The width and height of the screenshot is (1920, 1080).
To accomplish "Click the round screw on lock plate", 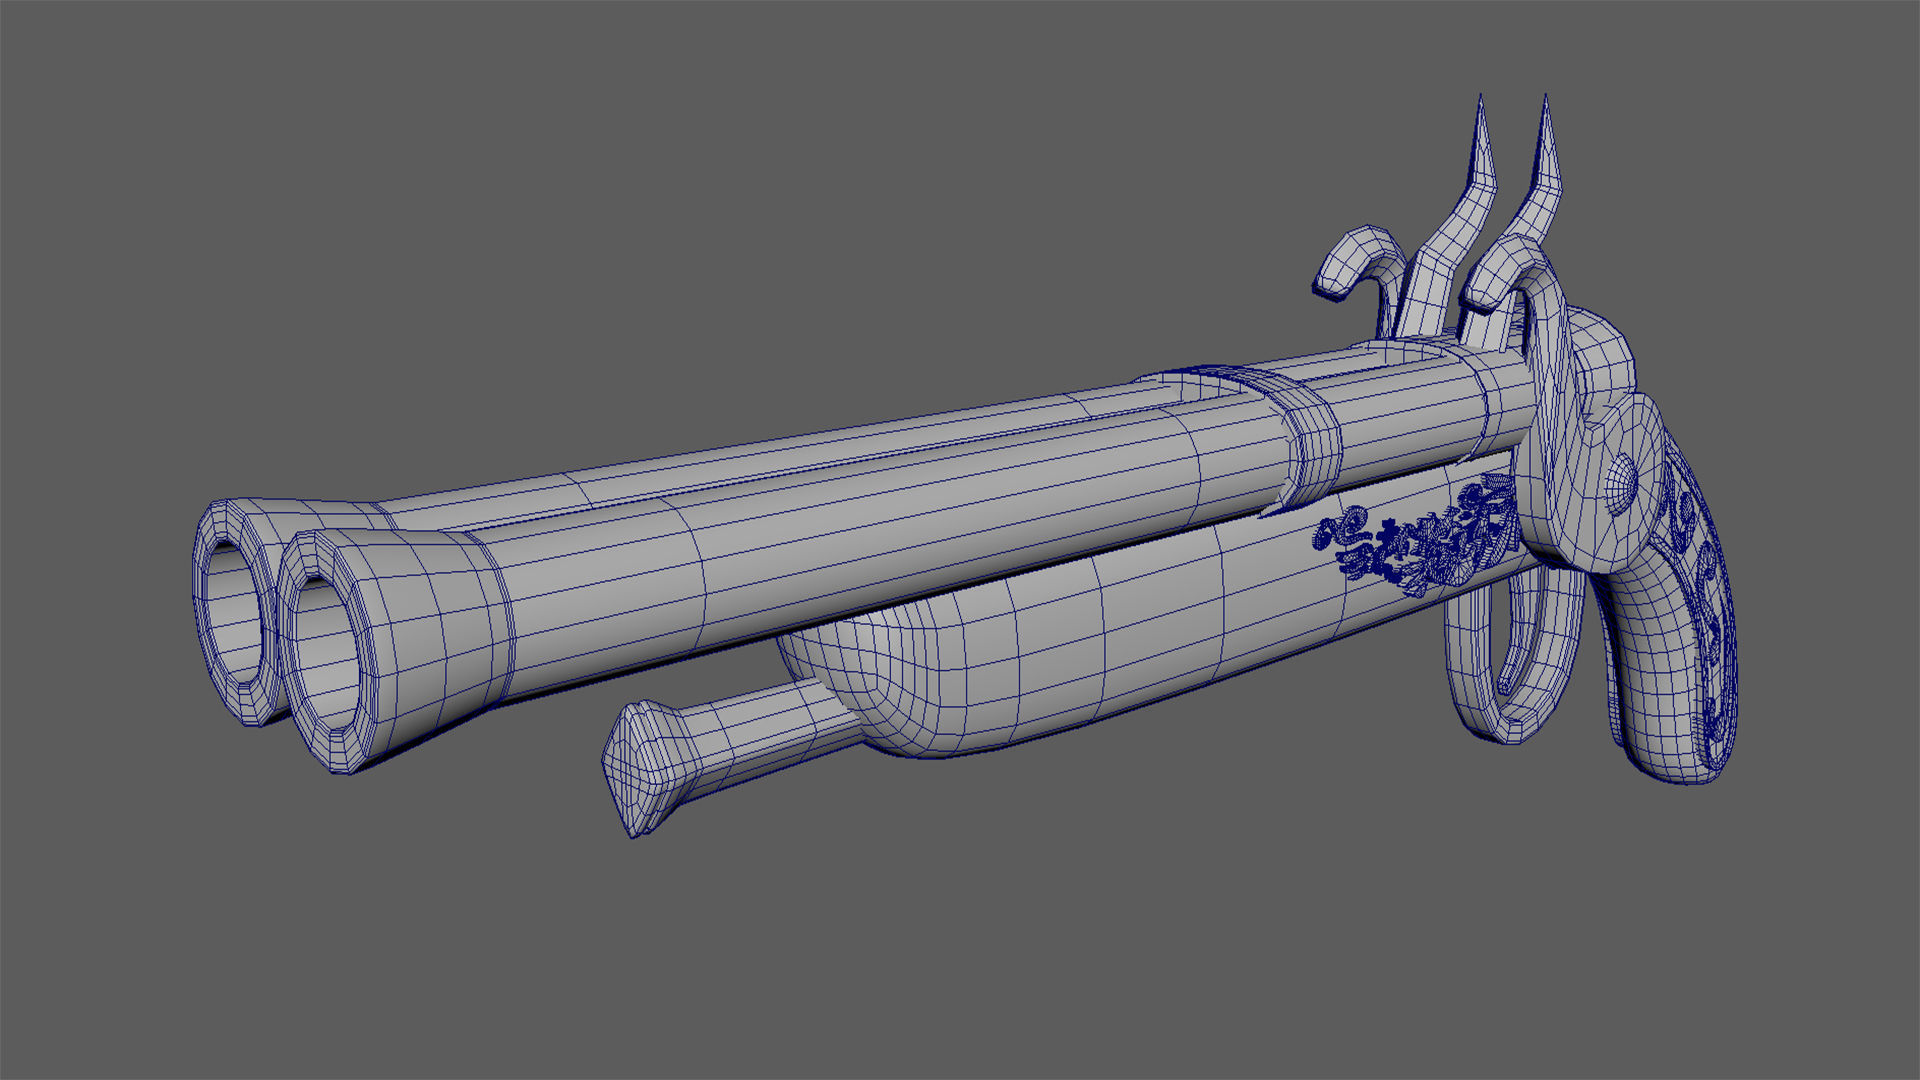I will 1621,486.
